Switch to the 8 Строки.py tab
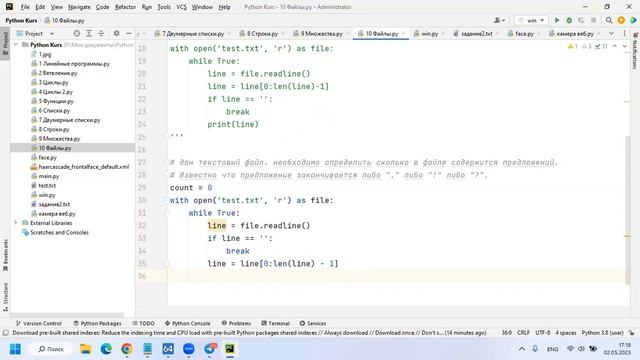 pos(262,33)
